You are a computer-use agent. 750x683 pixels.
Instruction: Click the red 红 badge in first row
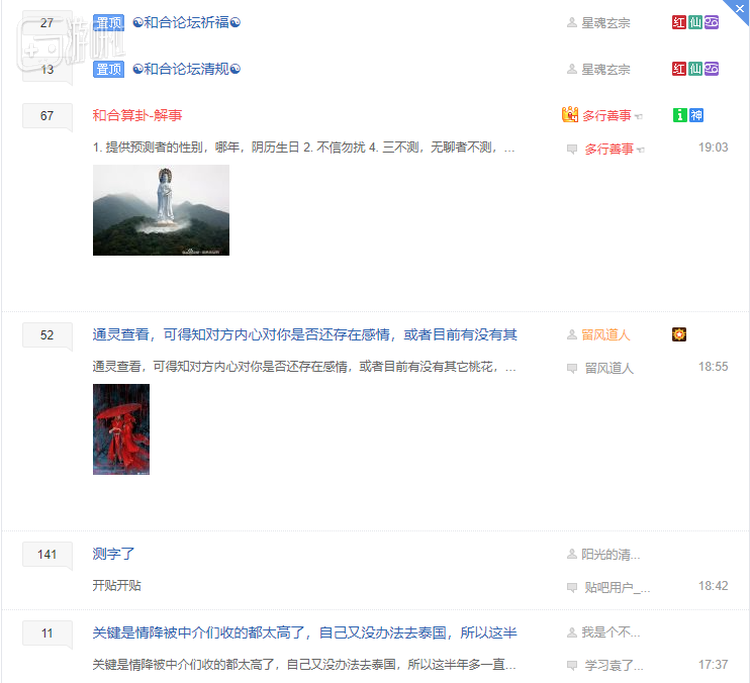click(x=679, y=22)
